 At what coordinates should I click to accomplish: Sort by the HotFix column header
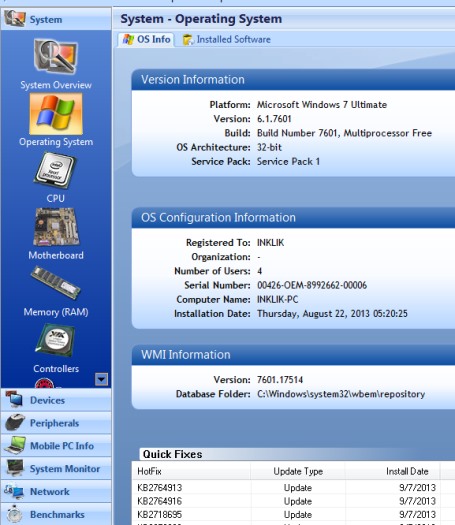(191, 471)
